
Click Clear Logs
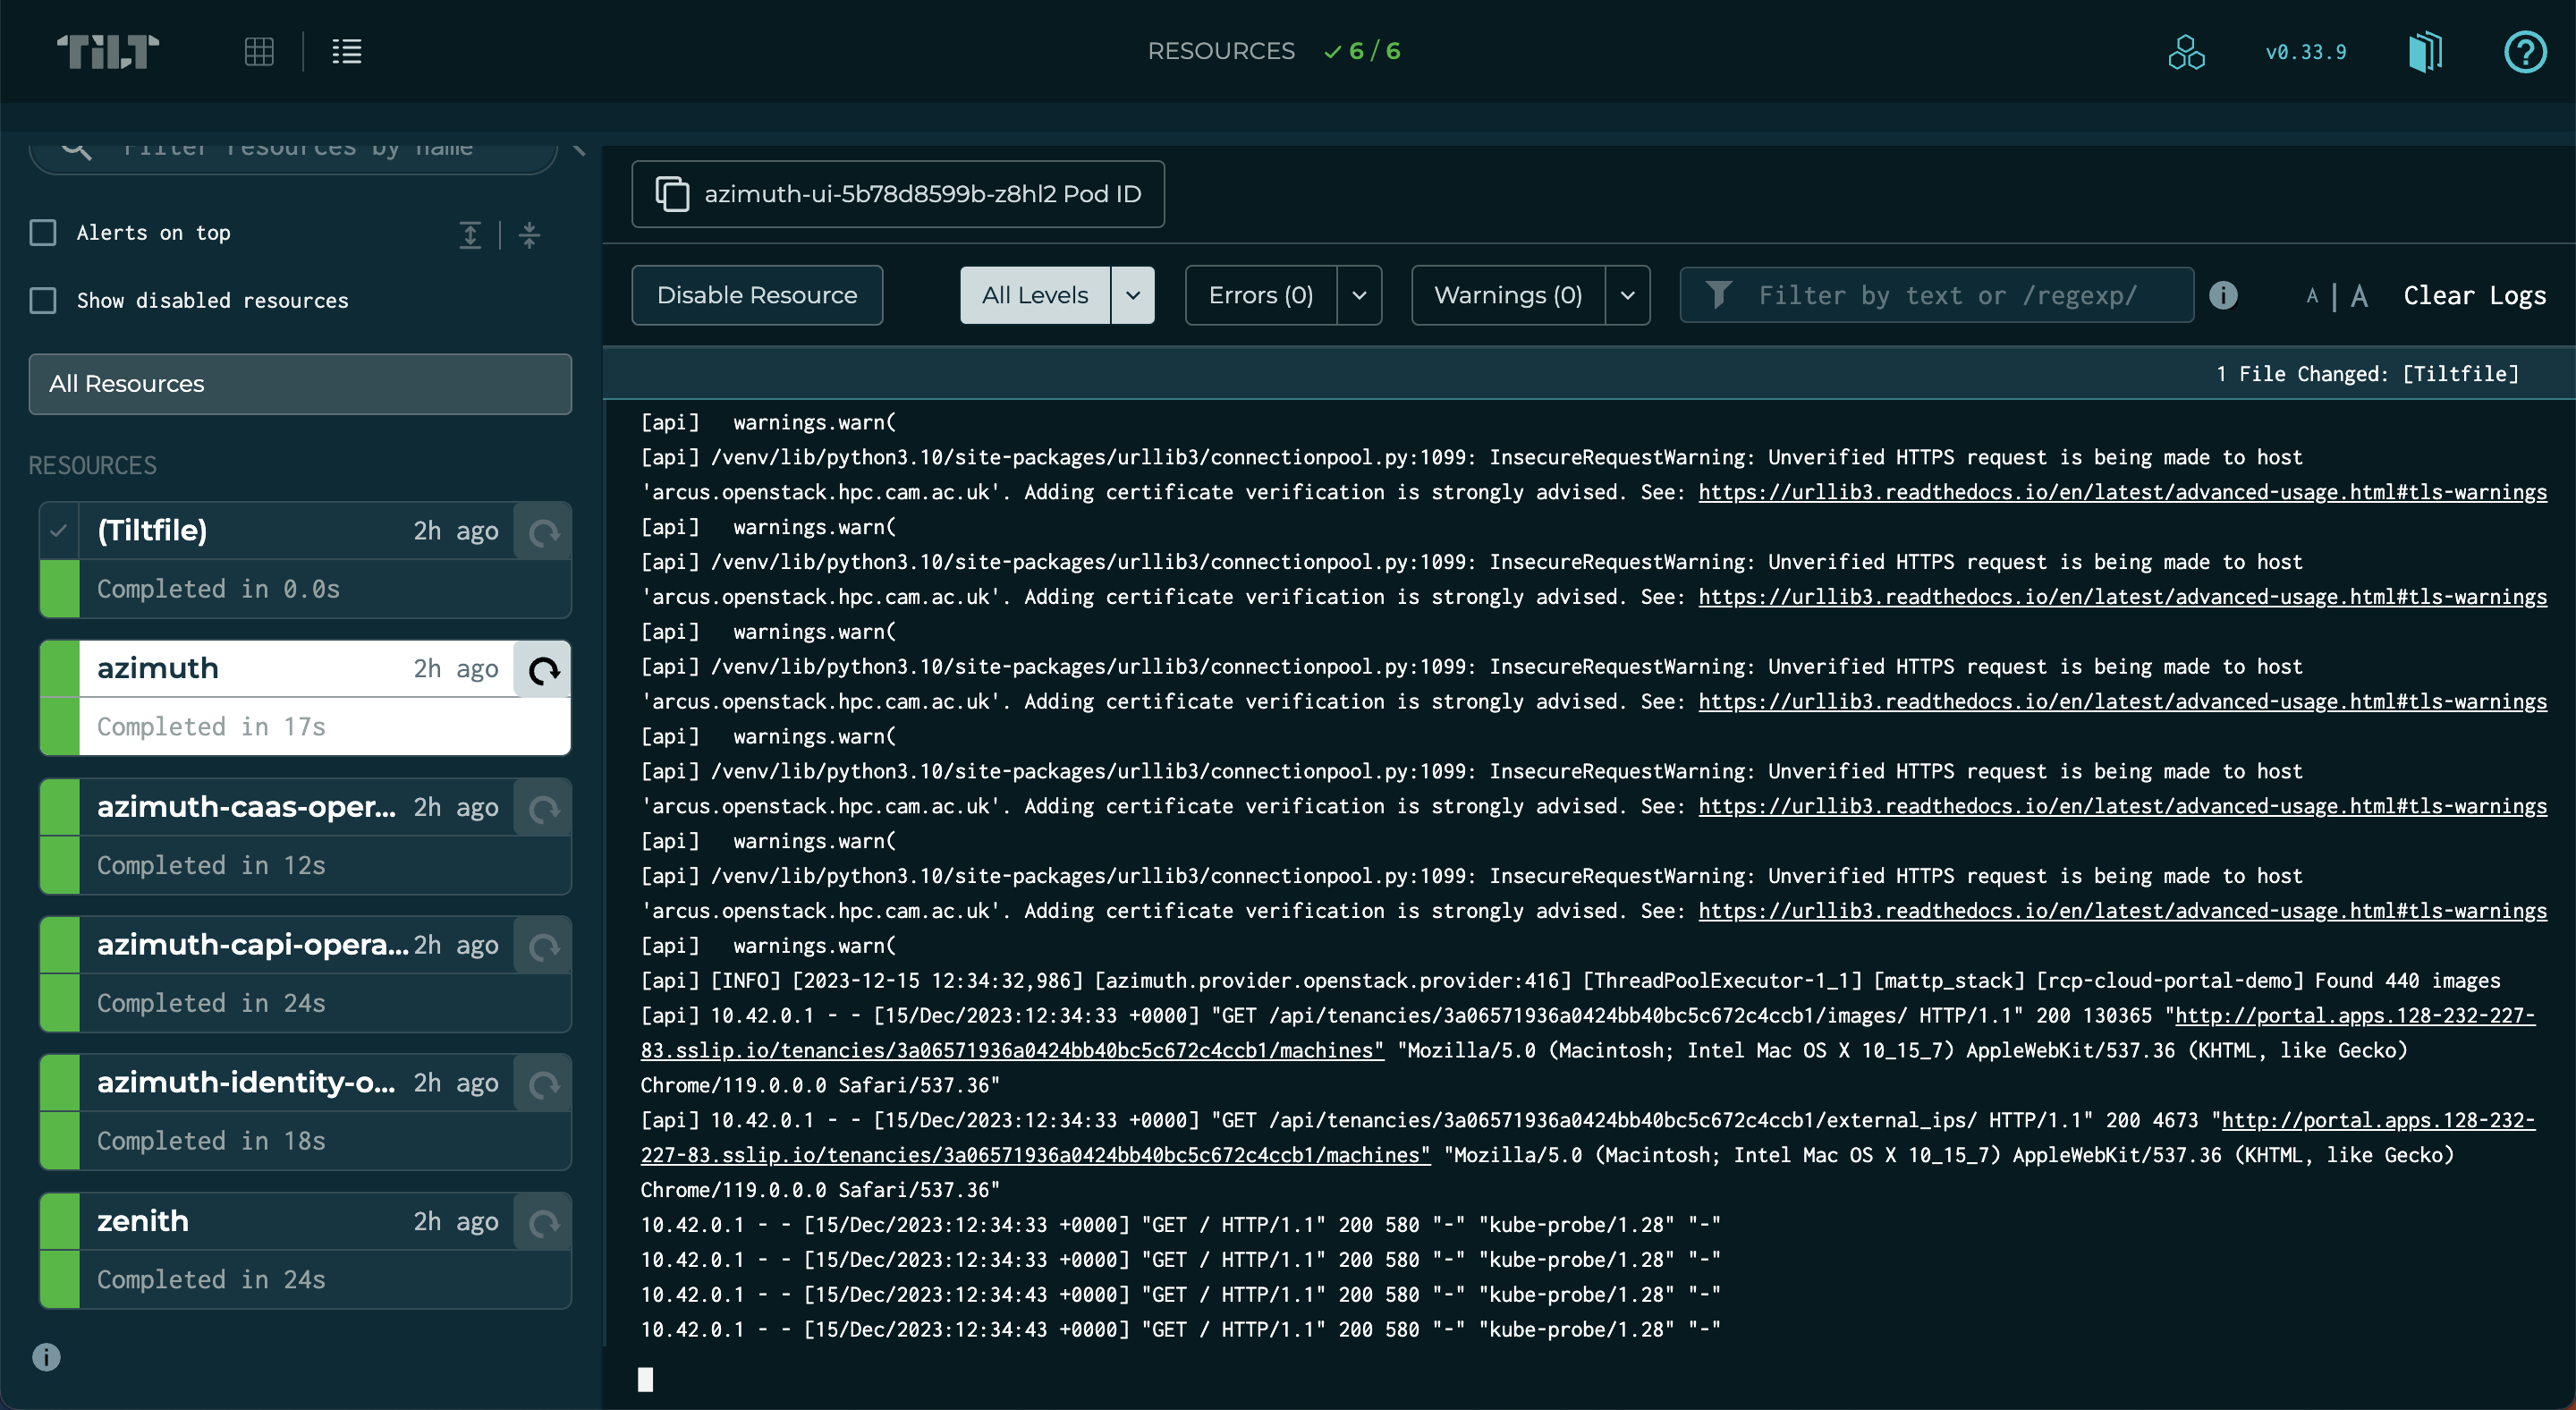click(x=2474, y=295)
